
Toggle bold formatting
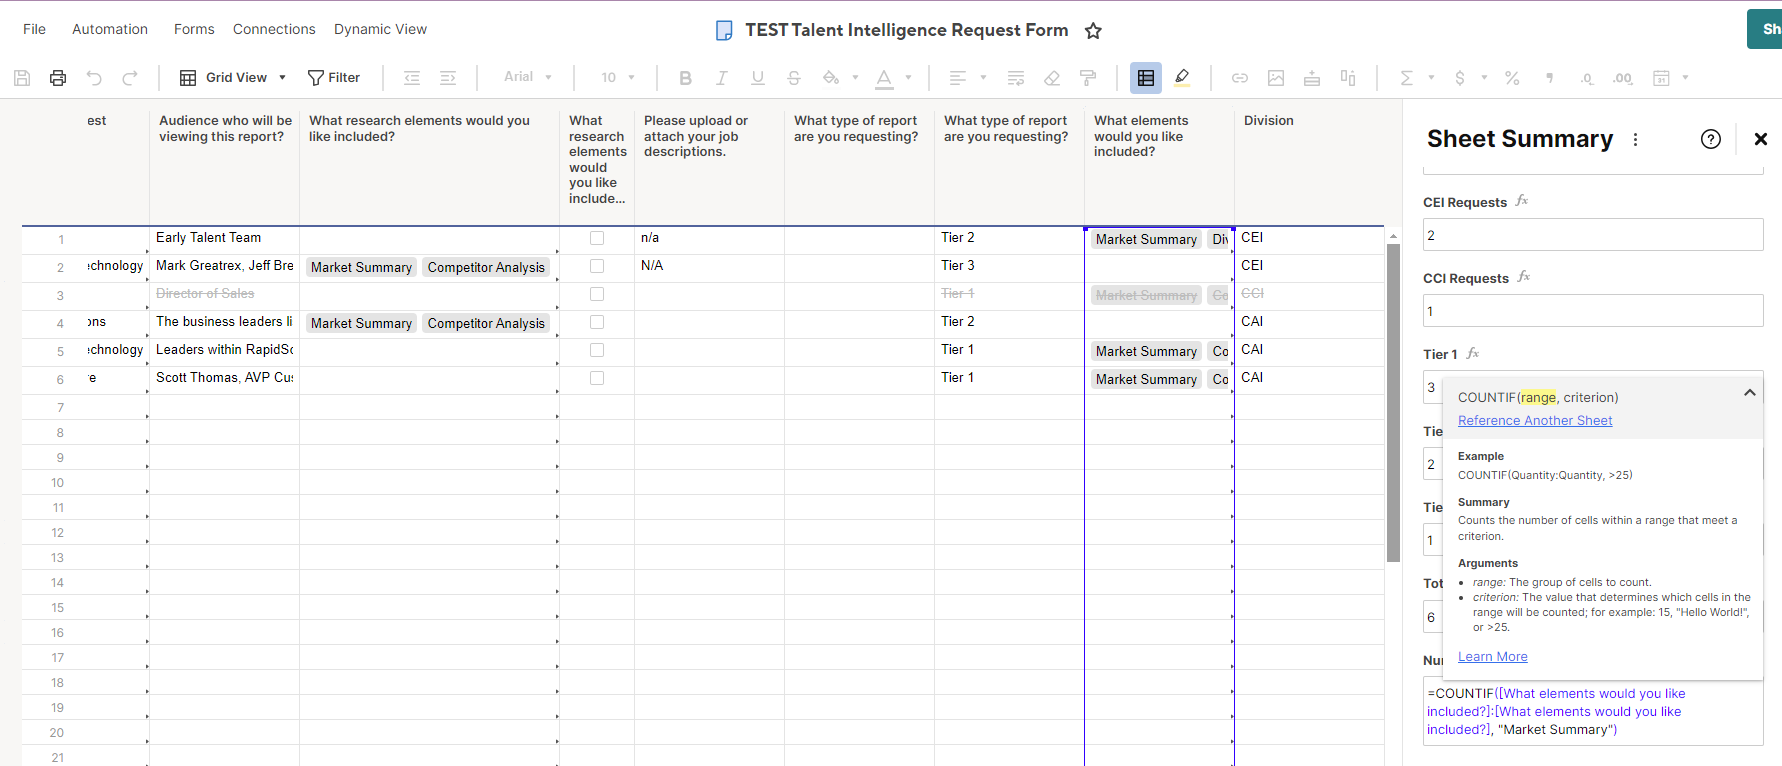pos(685,78)
